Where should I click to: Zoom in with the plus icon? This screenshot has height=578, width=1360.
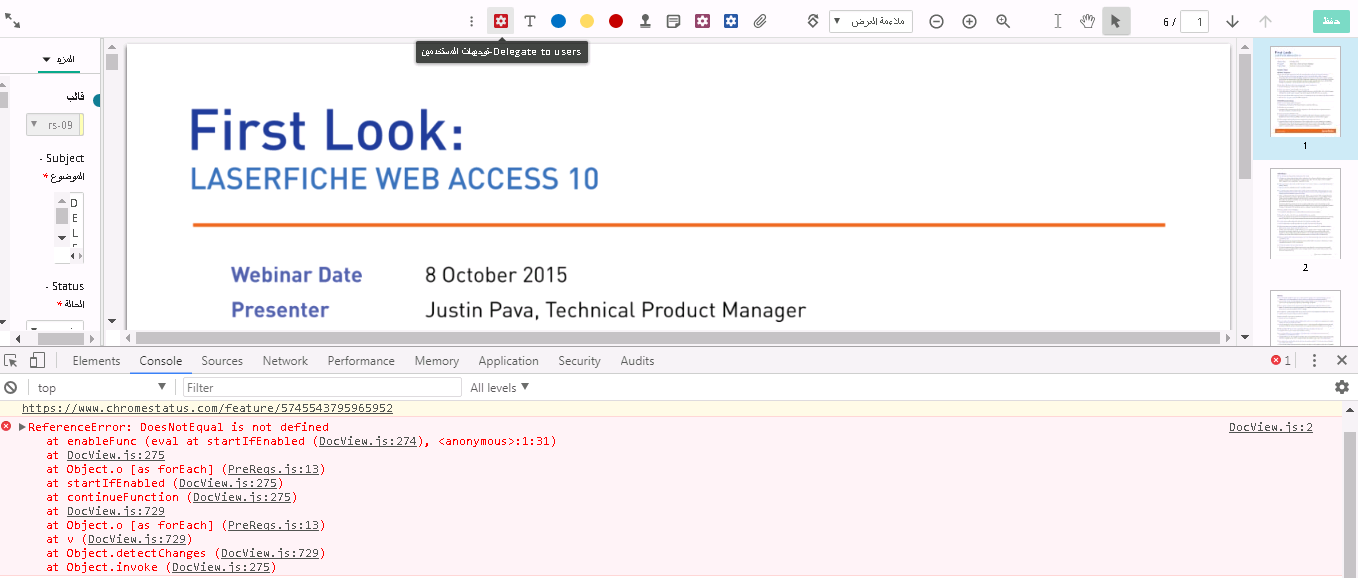tap(969, 21)
